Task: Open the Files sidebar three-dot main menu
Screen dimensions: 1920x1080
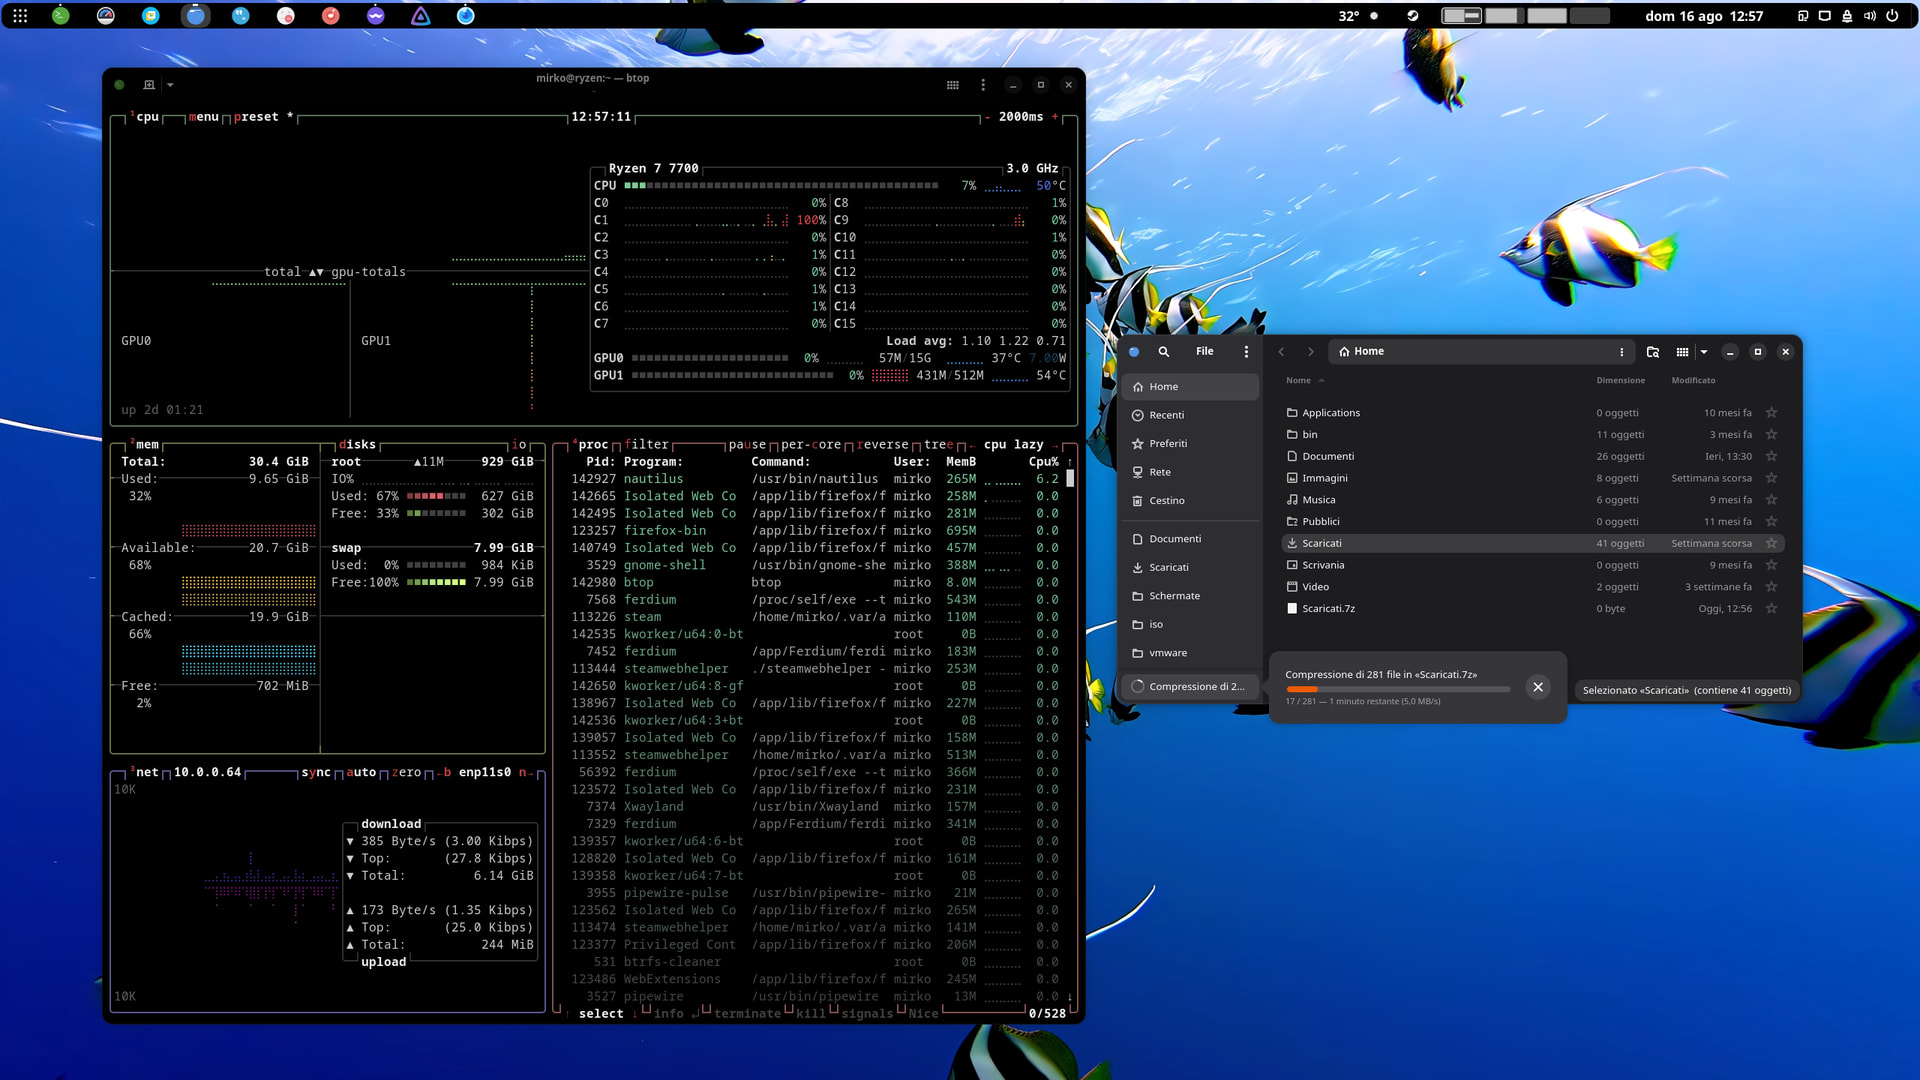Action: pyautogui.click(x=1246, y=352)
